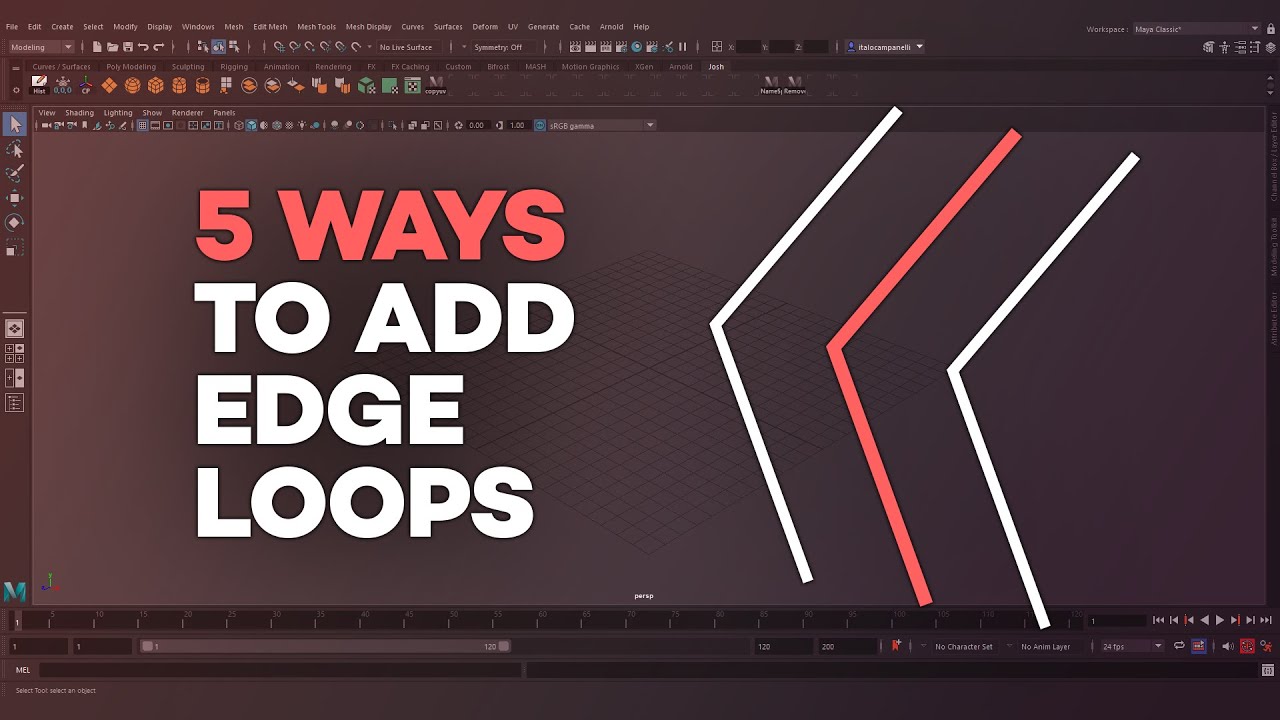
Task: Toggle the viewport grid display button
Action: click(142, 125)
